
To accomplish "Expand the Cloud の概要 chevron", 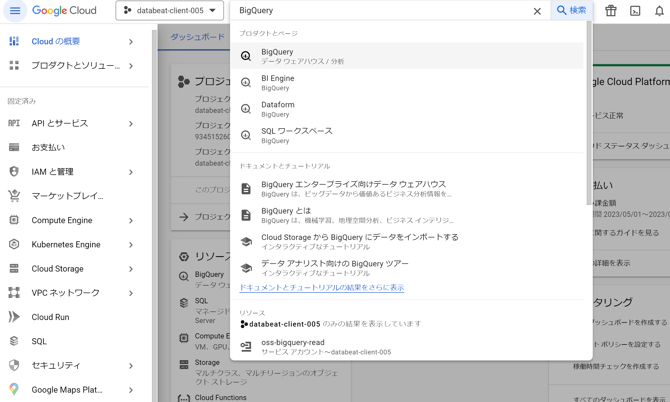I will pos(131,42).
